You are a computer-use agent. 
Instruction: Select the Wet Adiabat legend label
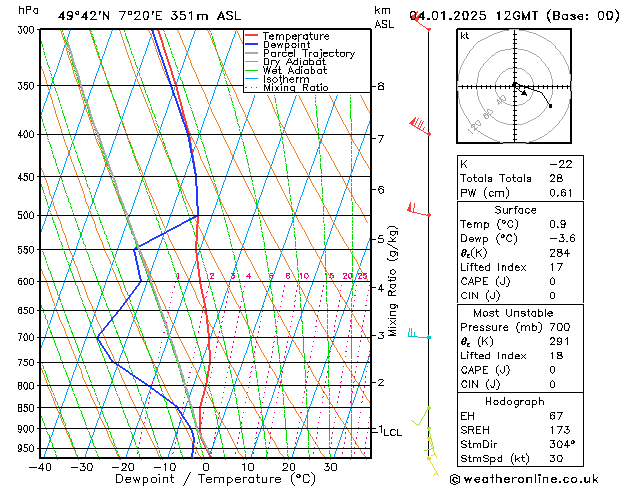pyautogui.click(x=295, y=71)
